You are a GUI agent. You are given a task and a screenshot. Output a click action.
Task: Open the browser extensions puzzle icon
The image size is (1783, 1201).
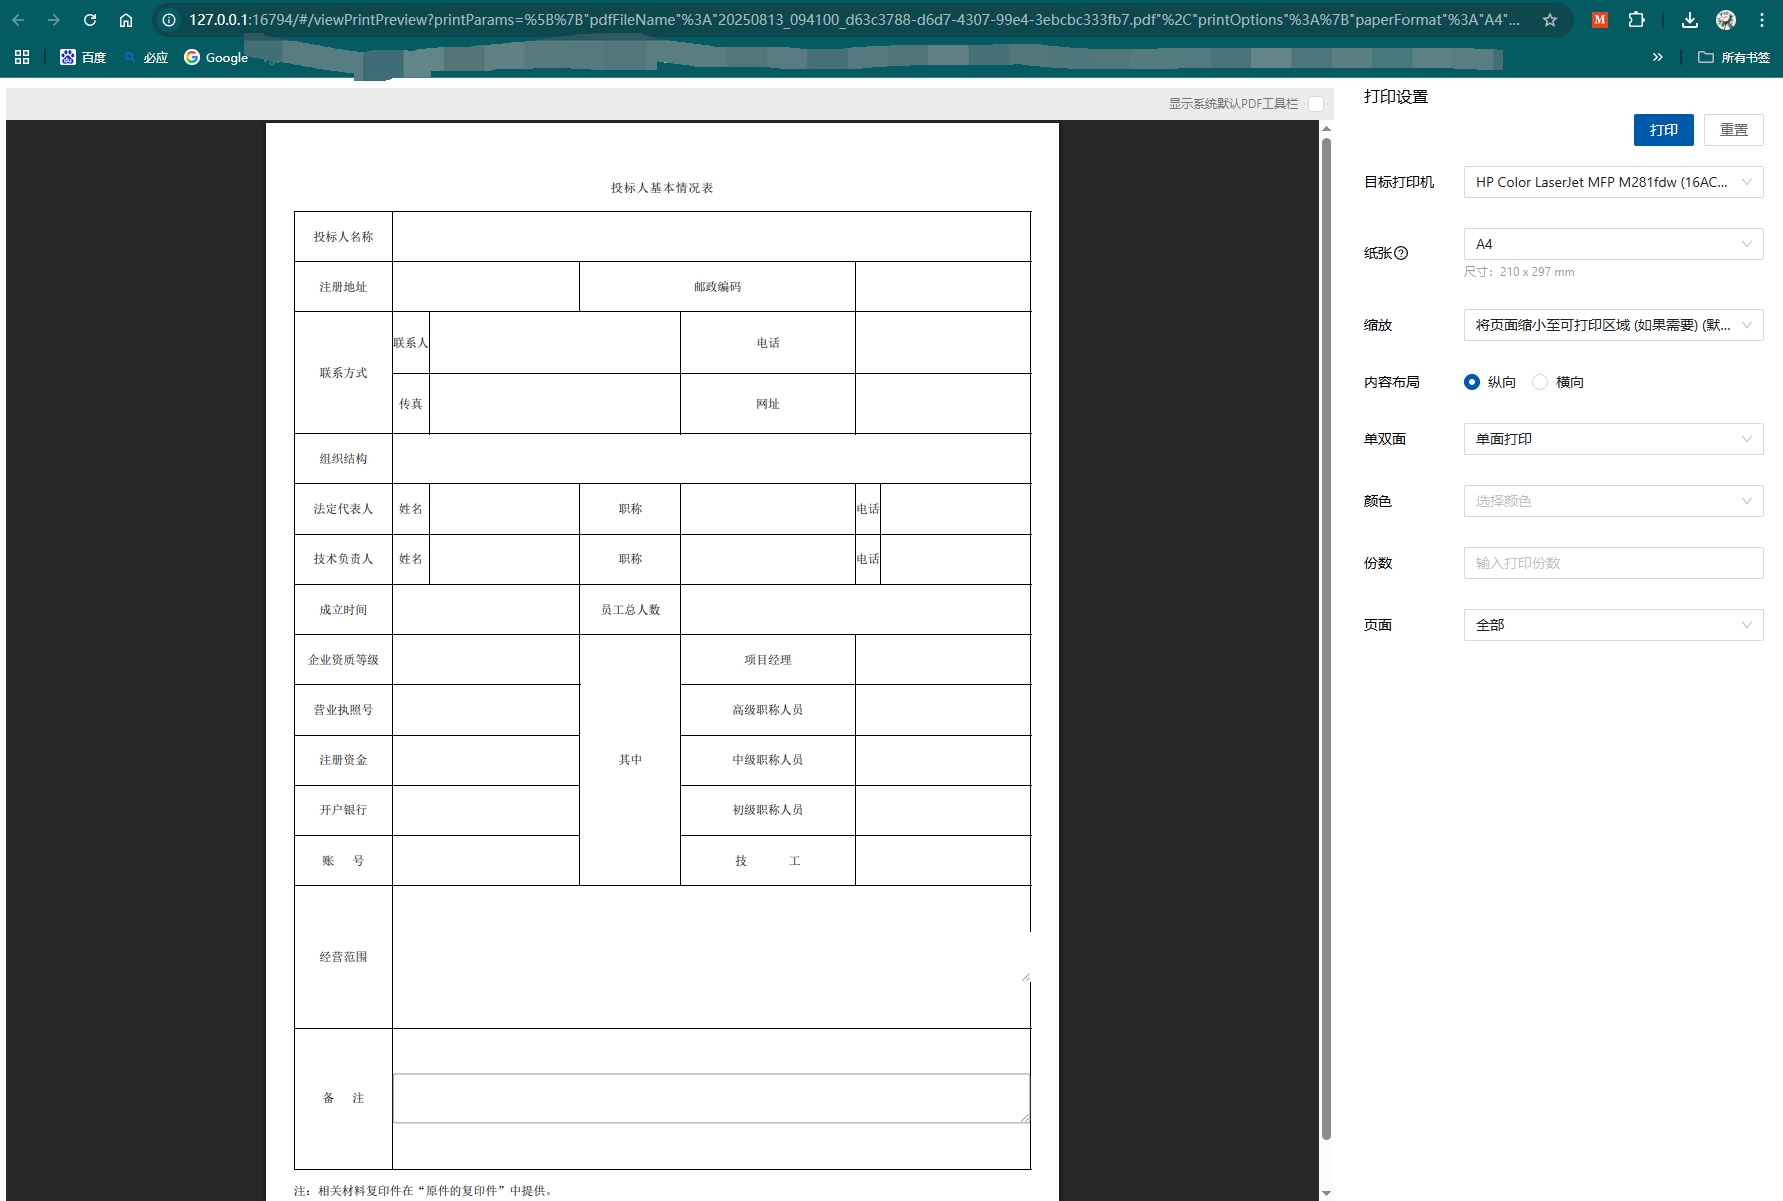coord(1637,18)
